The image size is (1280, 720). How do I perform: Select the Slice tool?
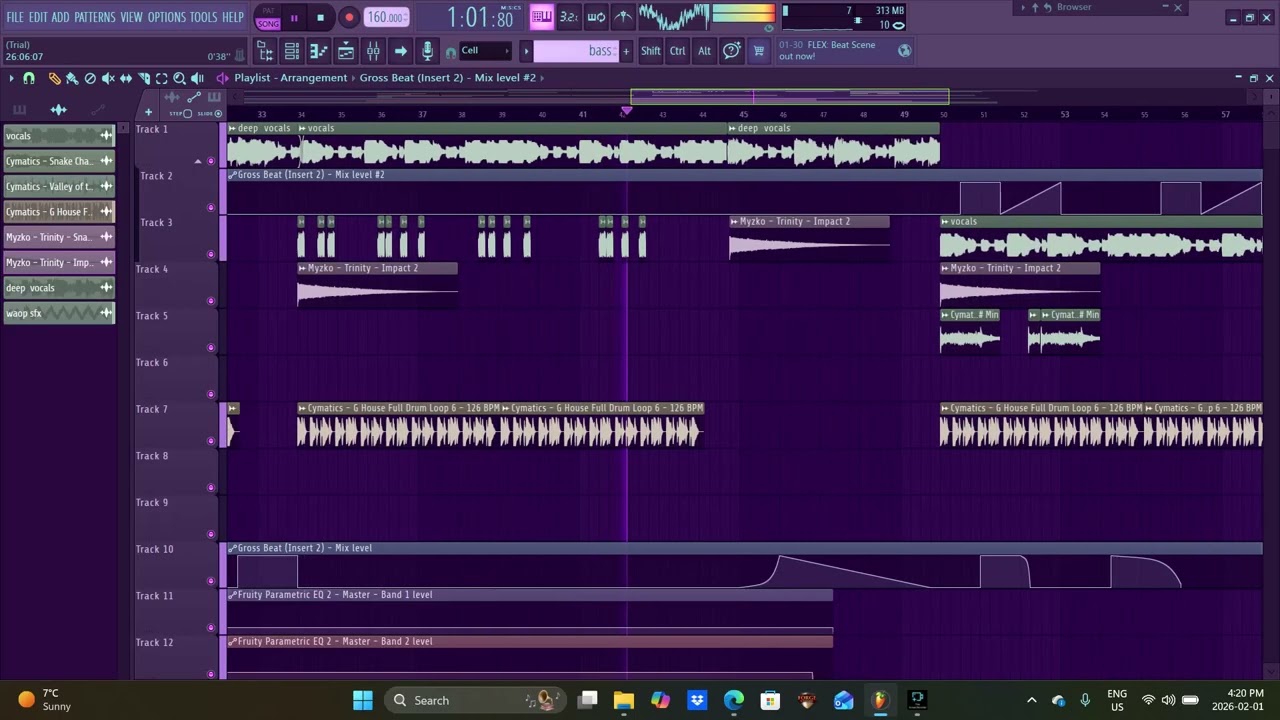tap(144, 78)
